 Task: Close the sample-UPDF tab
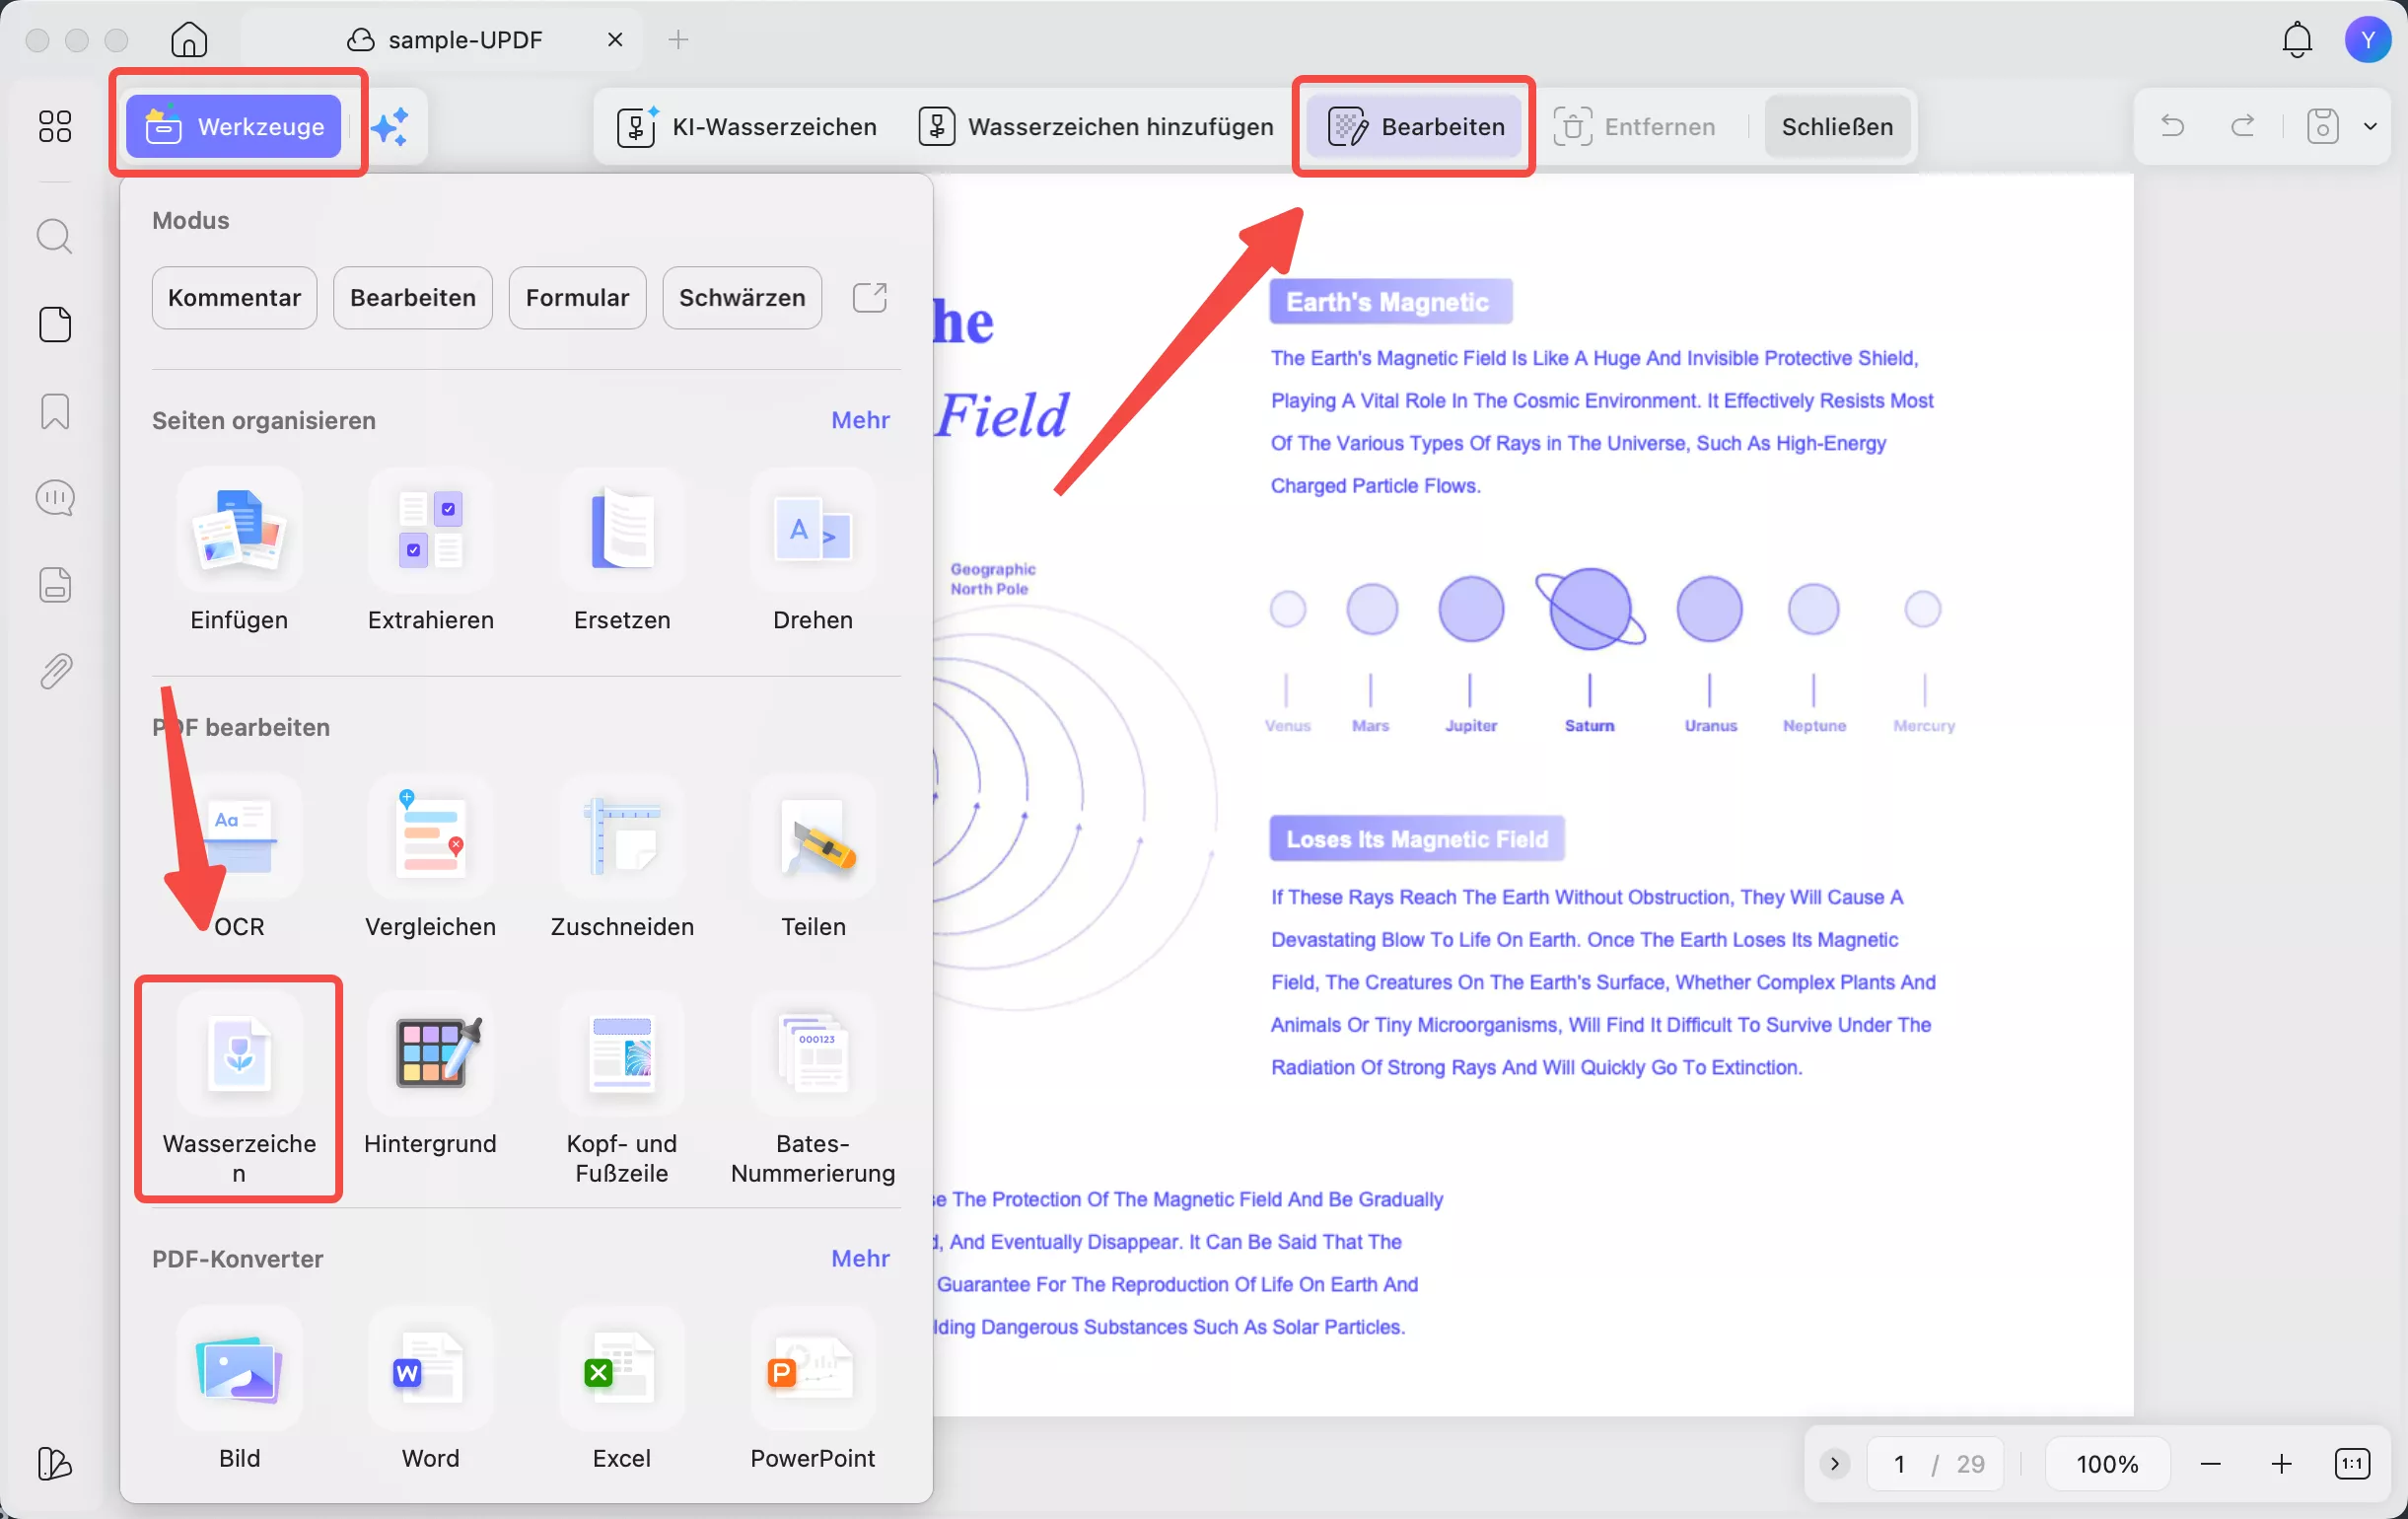[x=615, y=40]
